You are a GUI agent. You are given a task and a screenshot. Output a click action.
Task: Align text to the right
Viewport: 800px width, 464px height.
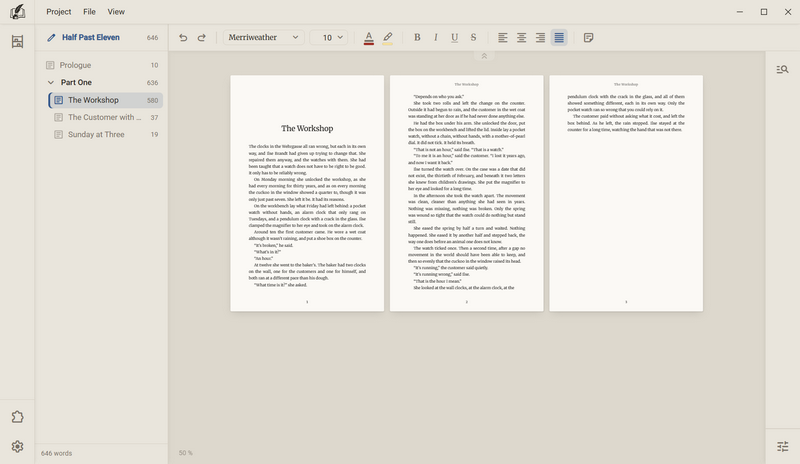[540, 37]
